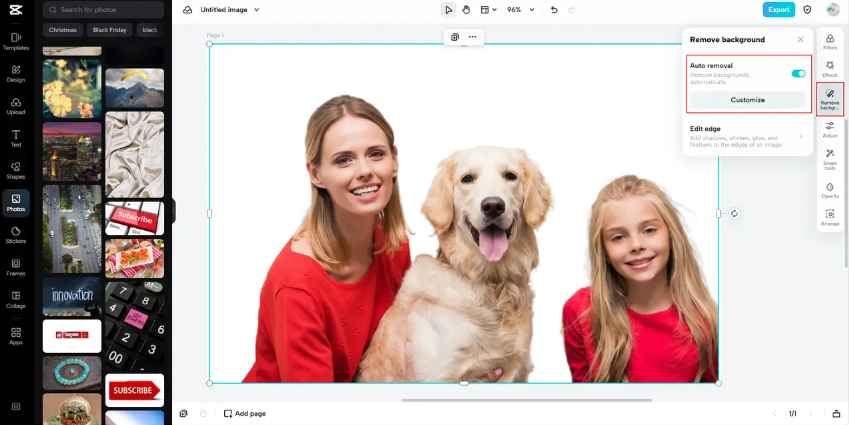The height and width of the screenshot is (425, 849).
Task: Select the yellow flowers photo thumbnail
Action: (x=72, y=89)
